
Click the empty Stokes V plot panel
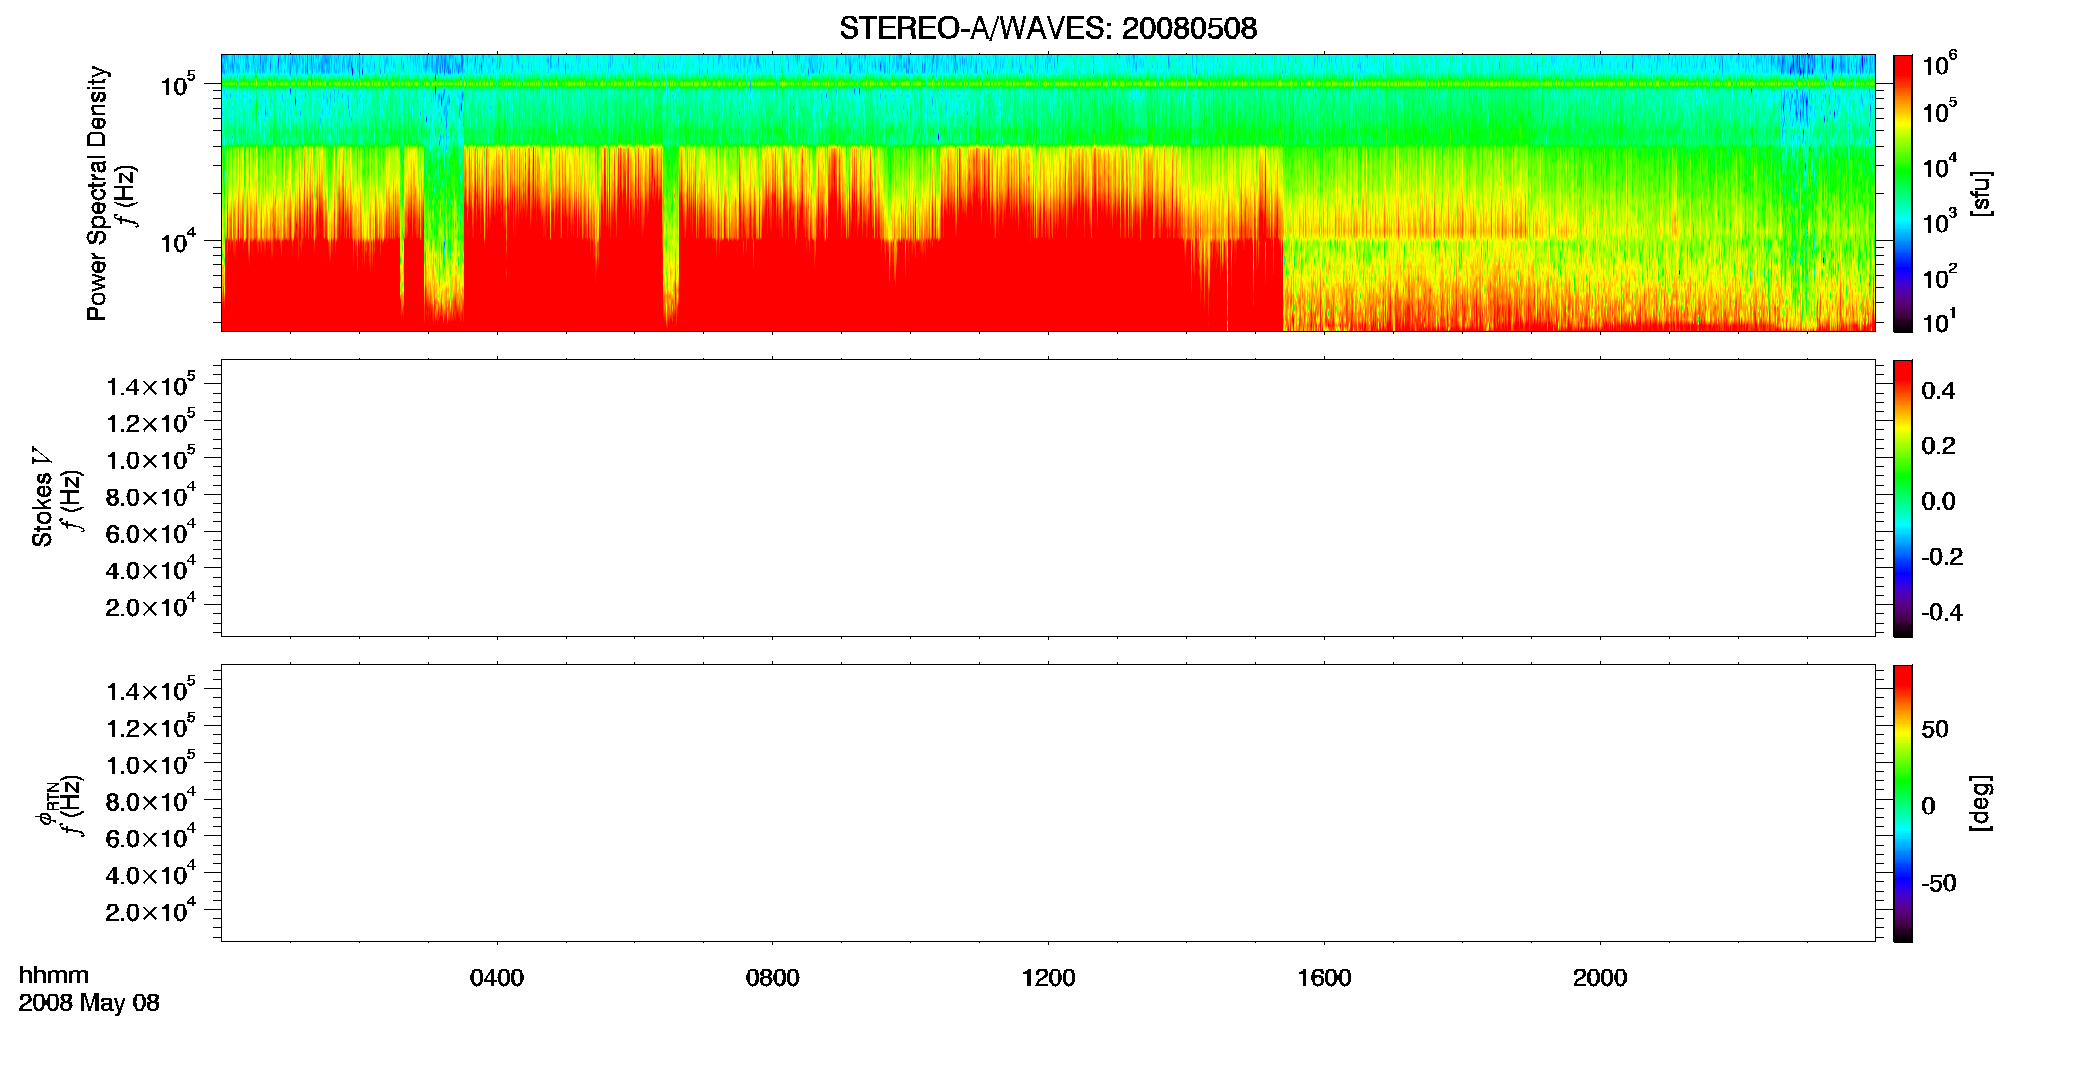pos(1048,498)
